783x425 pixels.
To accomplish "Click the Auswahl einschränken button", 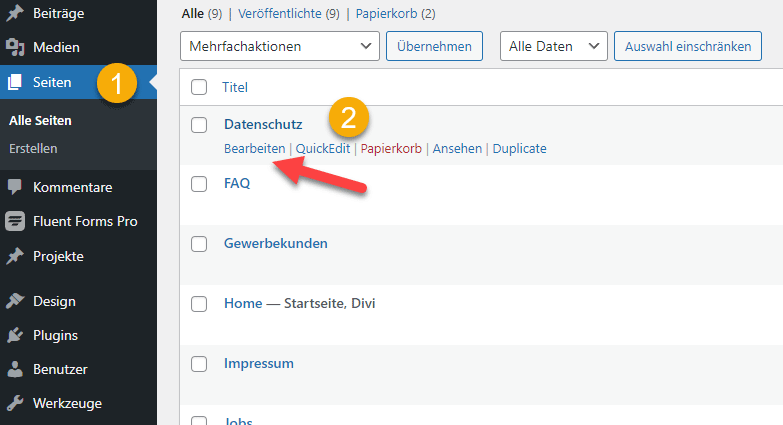I will 688,46.
